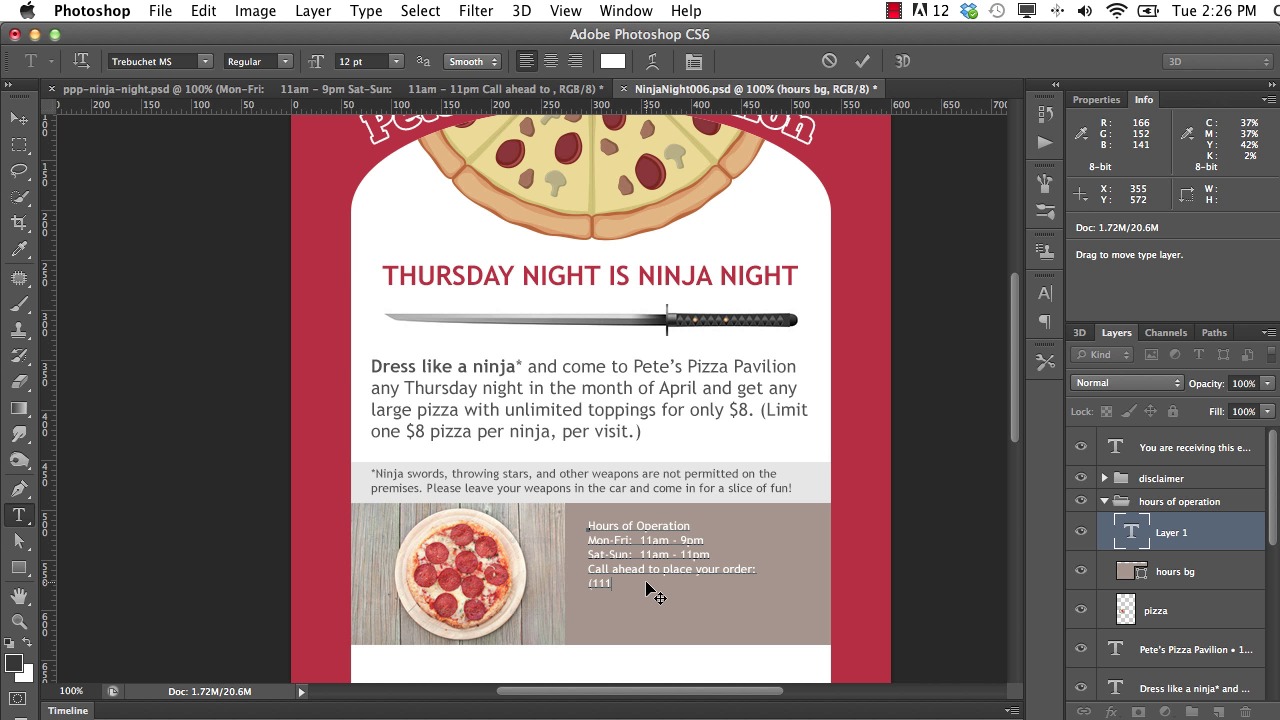Click the text color swatch in options bar
The width and height of the screenshot is (1280, 720).
coord(613,62)
